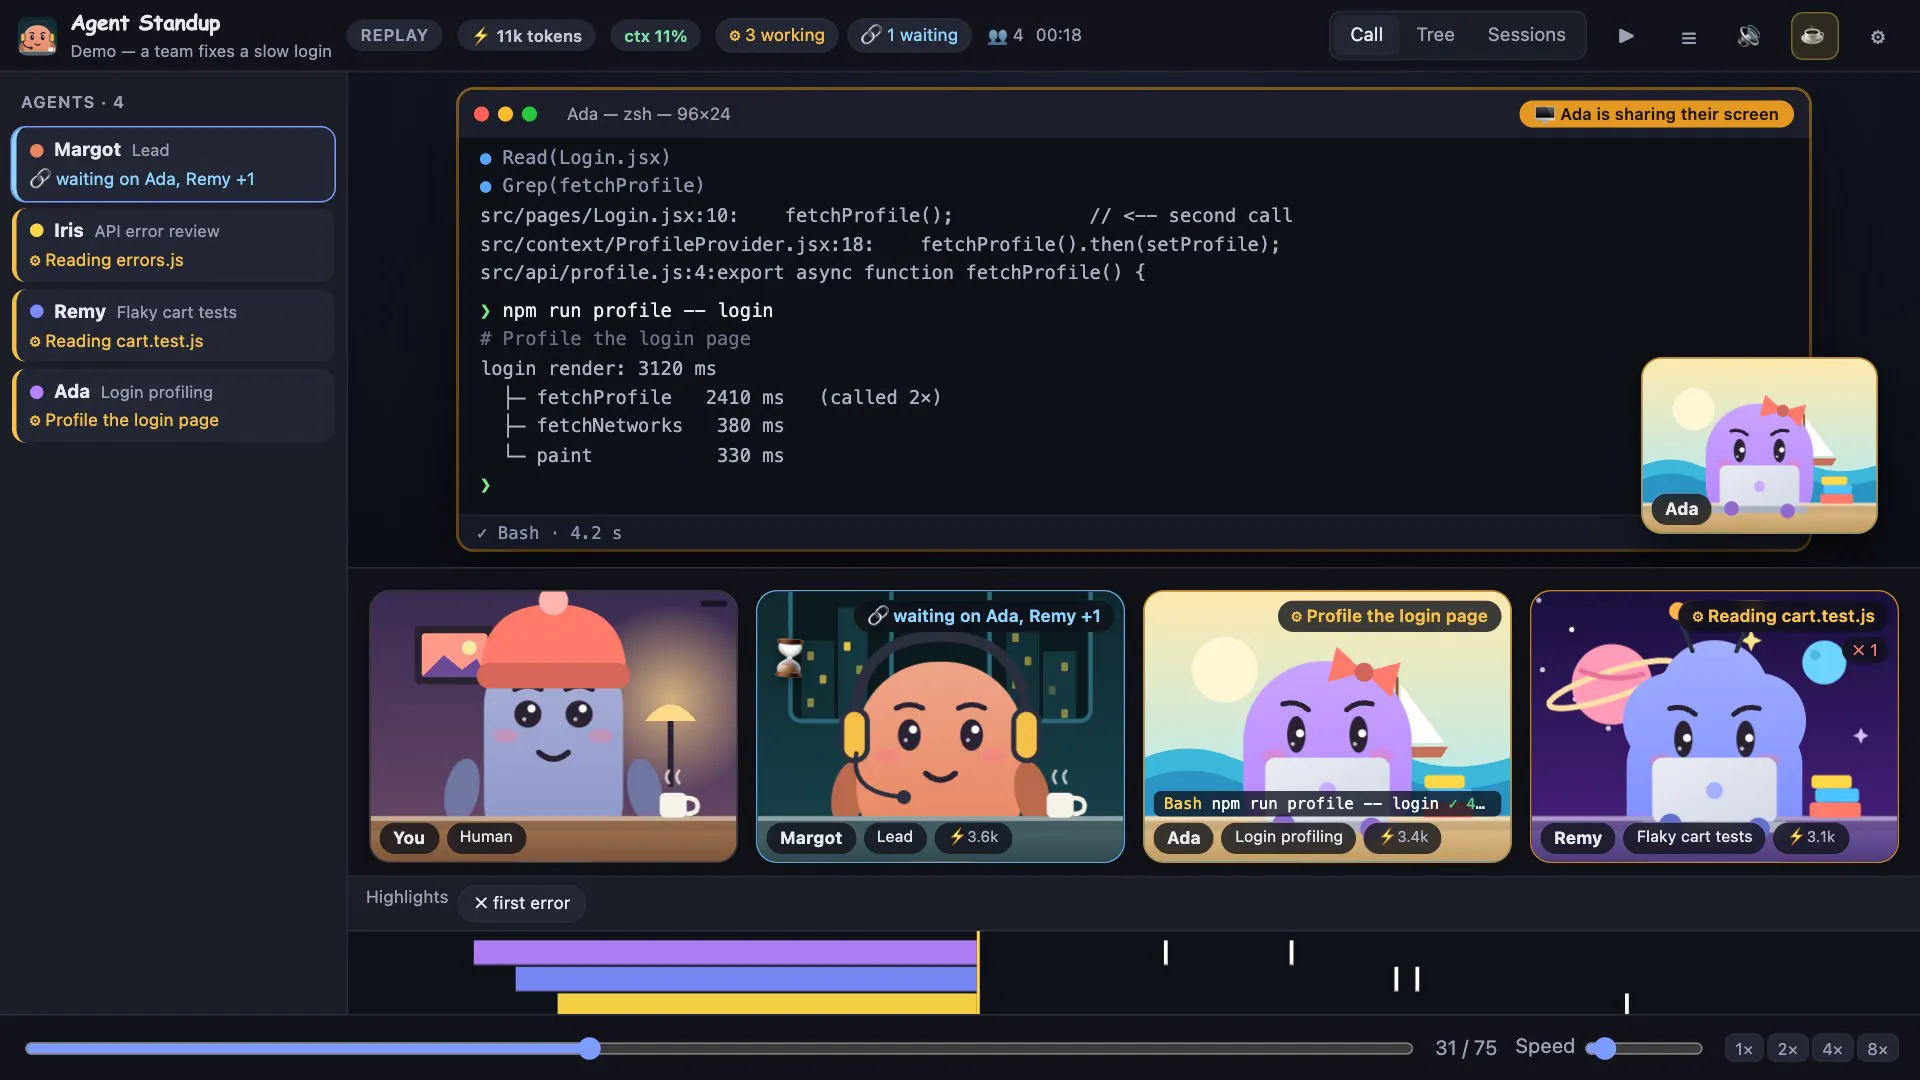Set playback speed to 2x
Viewport: 1920px width, 1080px height.
(1788, 1049)
